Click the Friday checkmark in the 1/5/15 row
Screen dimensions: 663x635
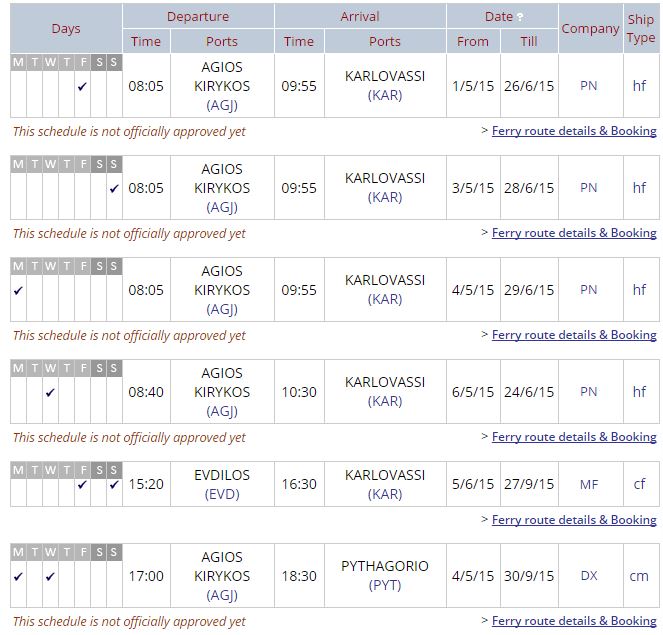[x=82, y=86]
